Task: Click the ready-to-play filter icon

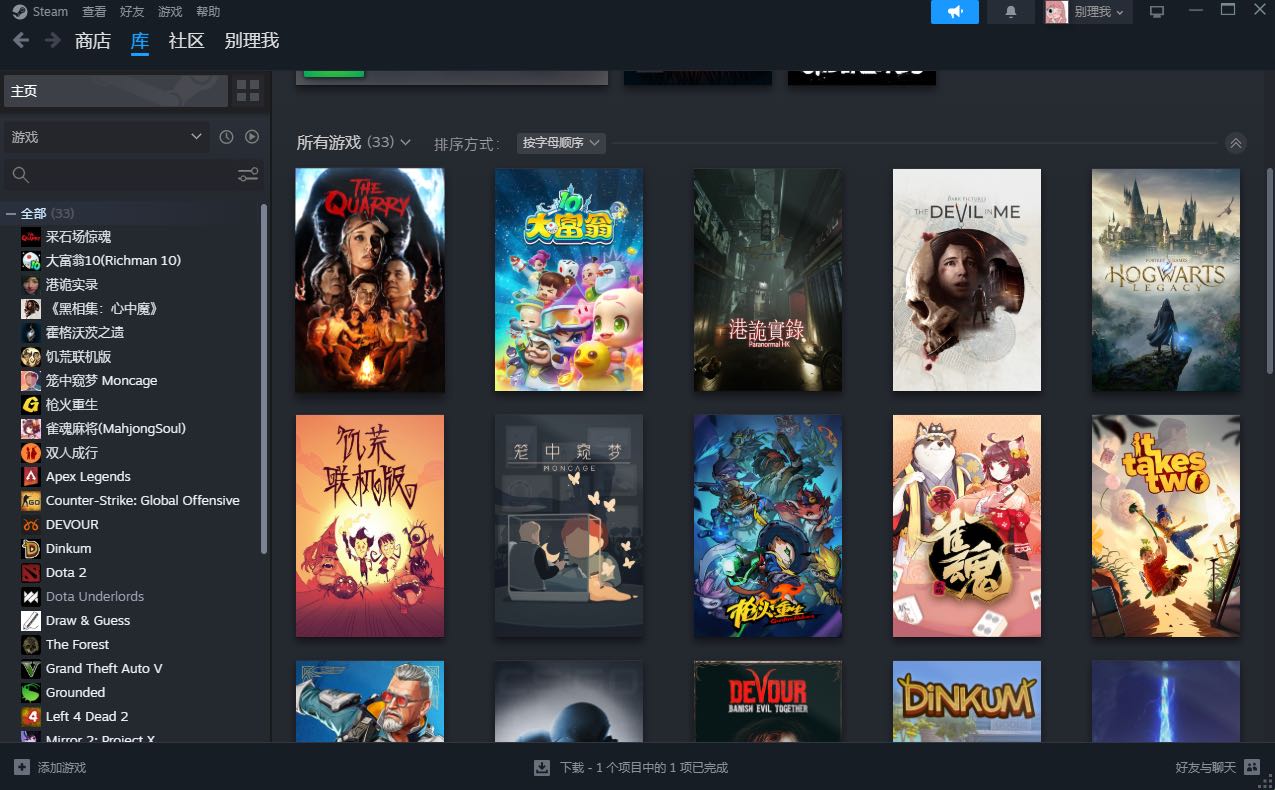Action: (x=252, y=137)
